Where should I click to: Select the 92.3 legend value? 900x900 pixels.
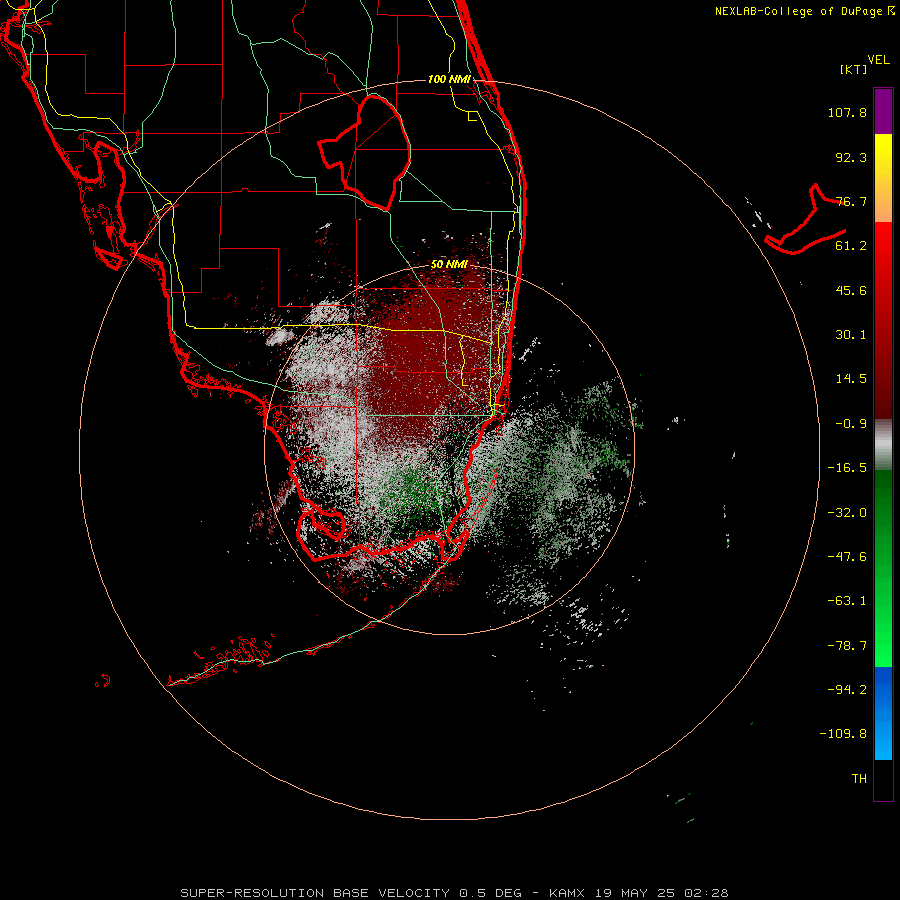851,157
